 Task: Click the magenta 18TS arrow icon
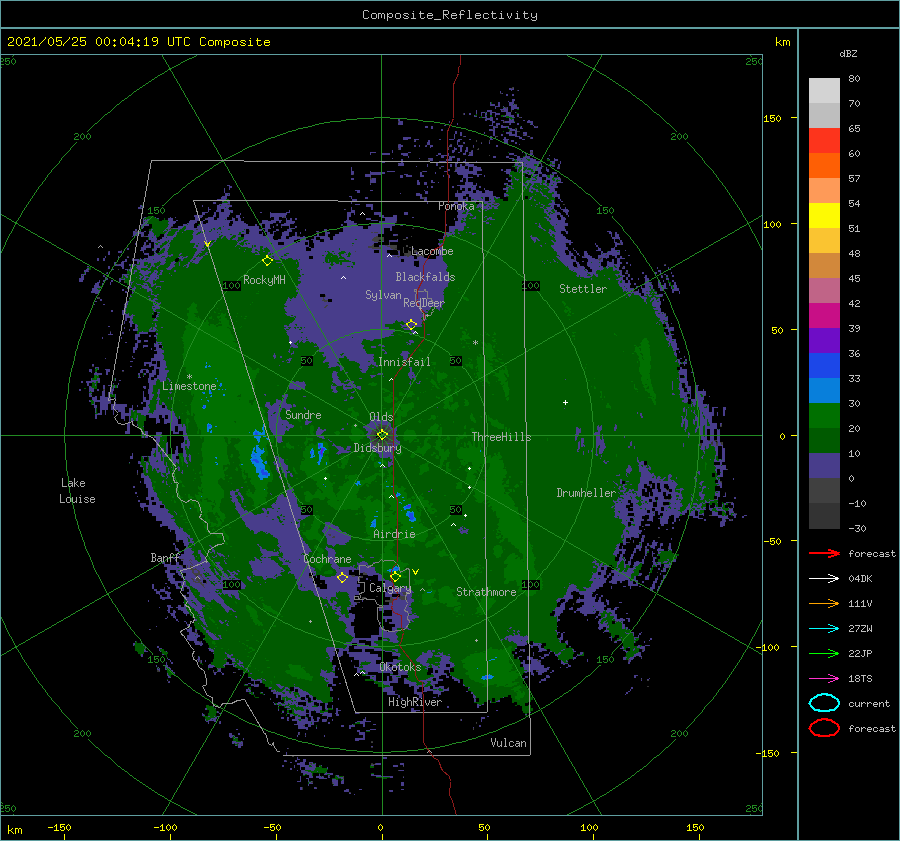click(x=824, y=679)
